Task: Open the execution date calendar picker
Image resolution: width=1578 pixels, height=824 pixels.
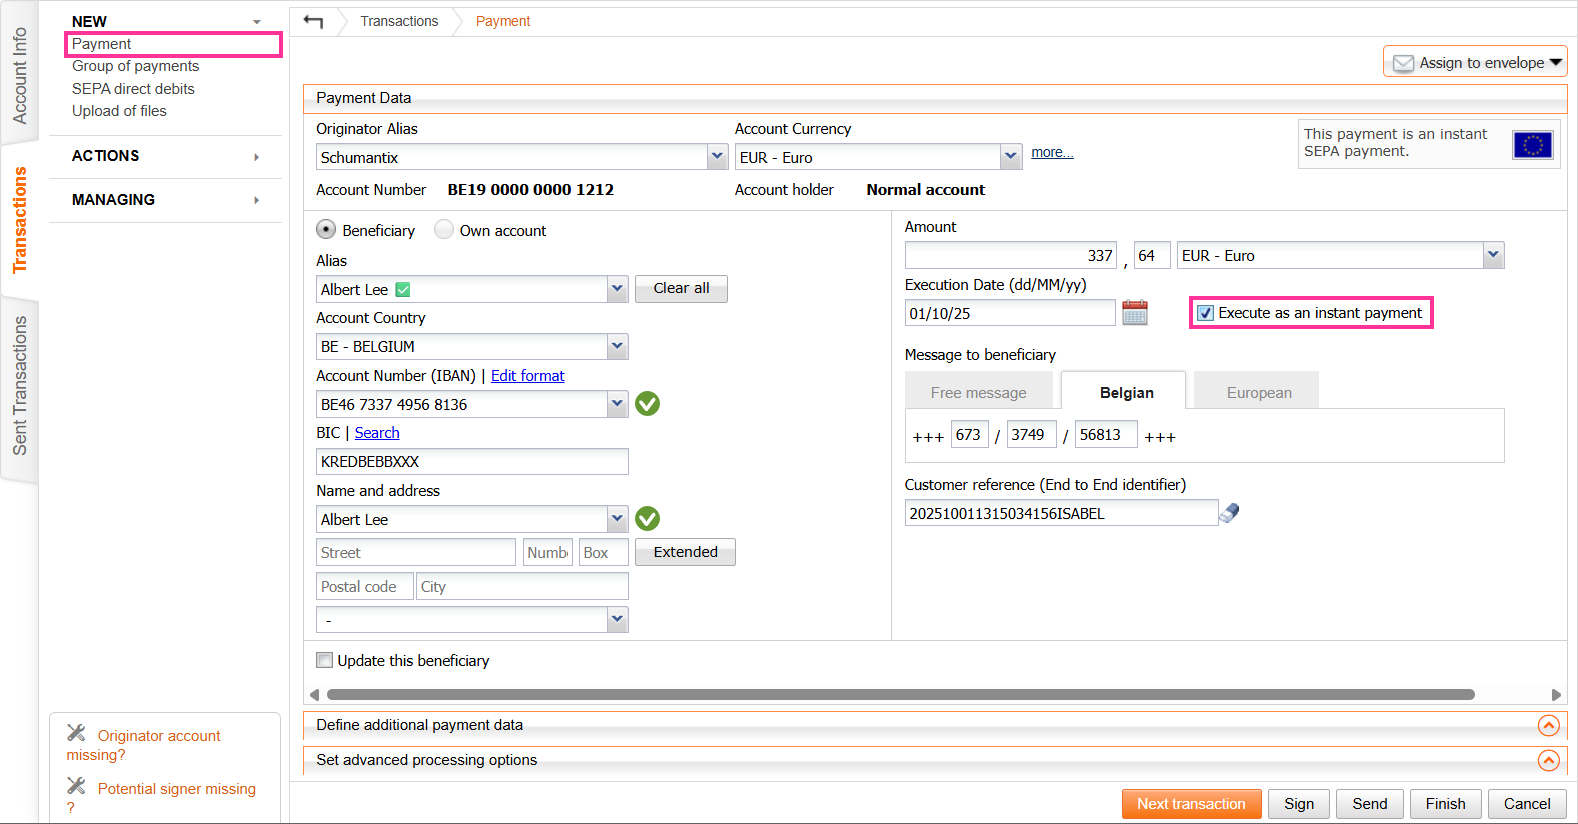Action: point(1135,313)
